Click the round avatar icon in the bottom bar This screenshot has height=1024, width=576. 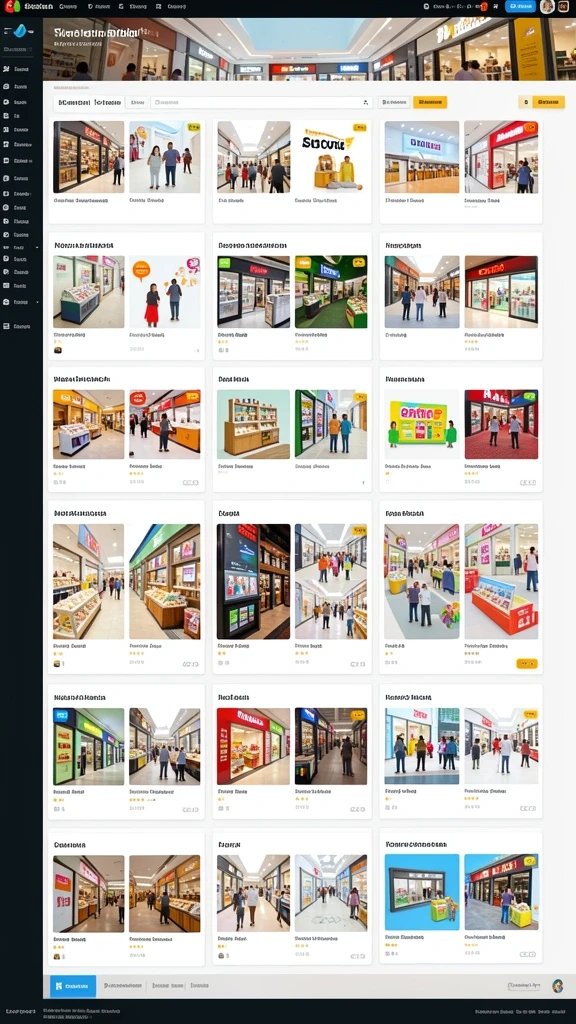point(557,985)
